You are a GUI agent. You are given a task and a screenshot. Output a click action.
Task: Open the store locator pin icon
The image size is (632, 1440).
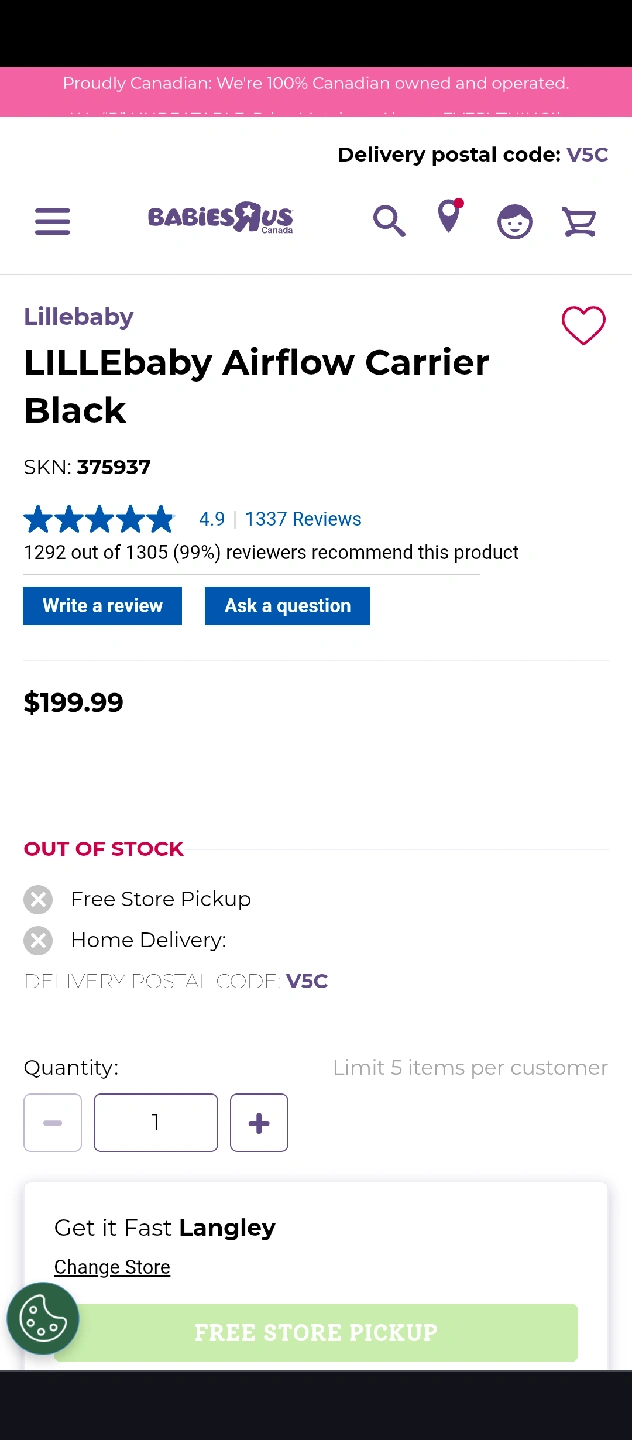click(x=450, y=217)
